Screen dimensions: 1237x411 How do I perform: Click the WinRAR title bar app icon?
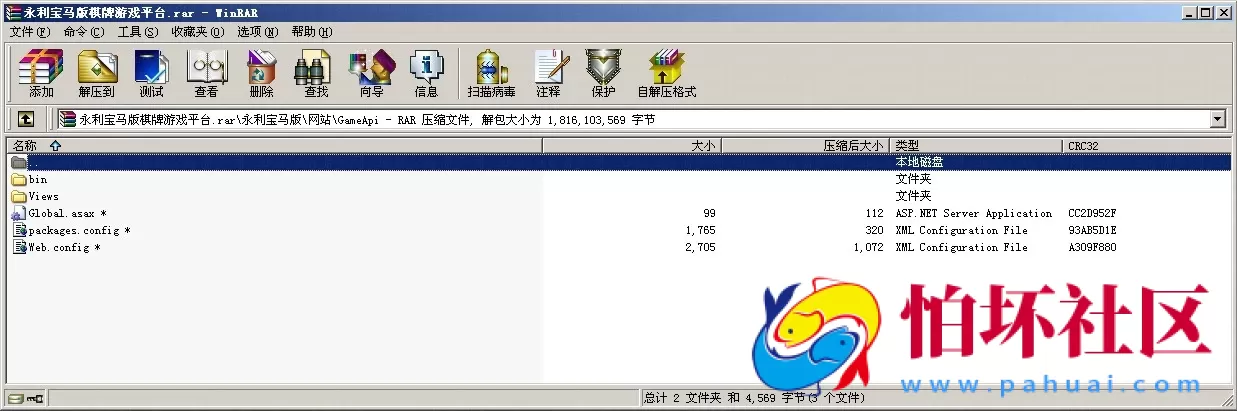[11, 12]
